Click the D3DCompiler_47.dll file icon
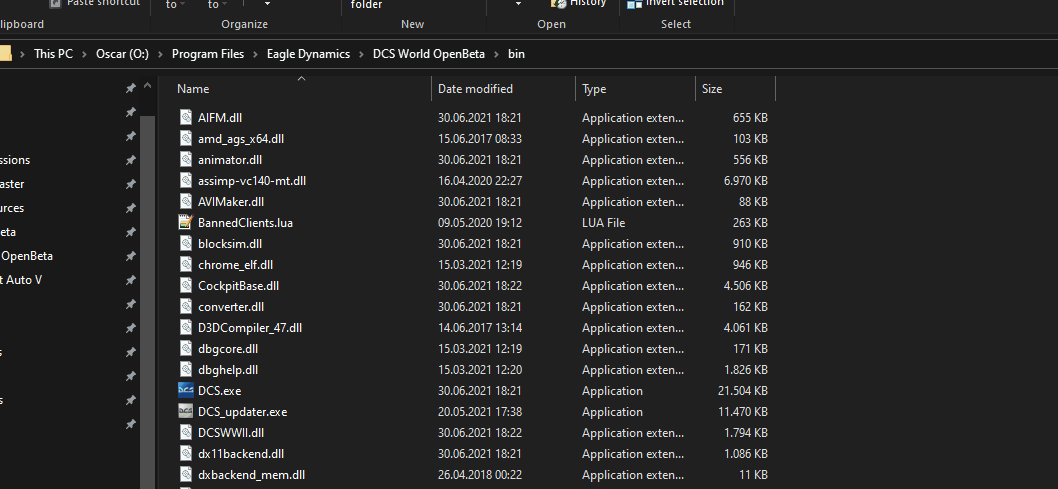 [x=186, y=327]
